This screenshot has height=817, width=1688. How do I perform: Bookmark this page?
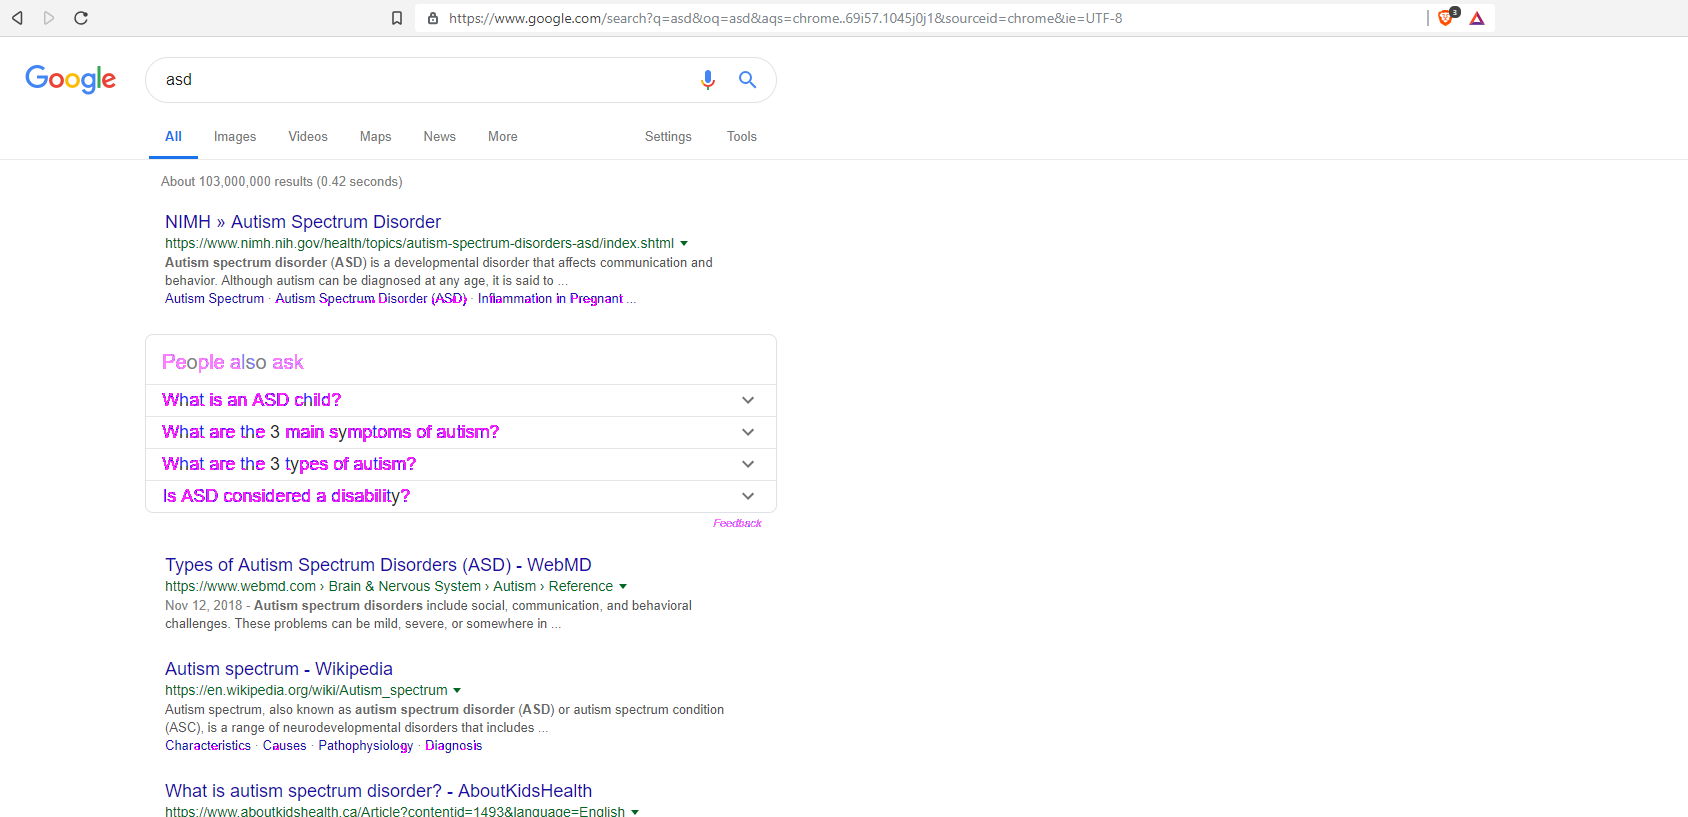[x=397, y=18]
